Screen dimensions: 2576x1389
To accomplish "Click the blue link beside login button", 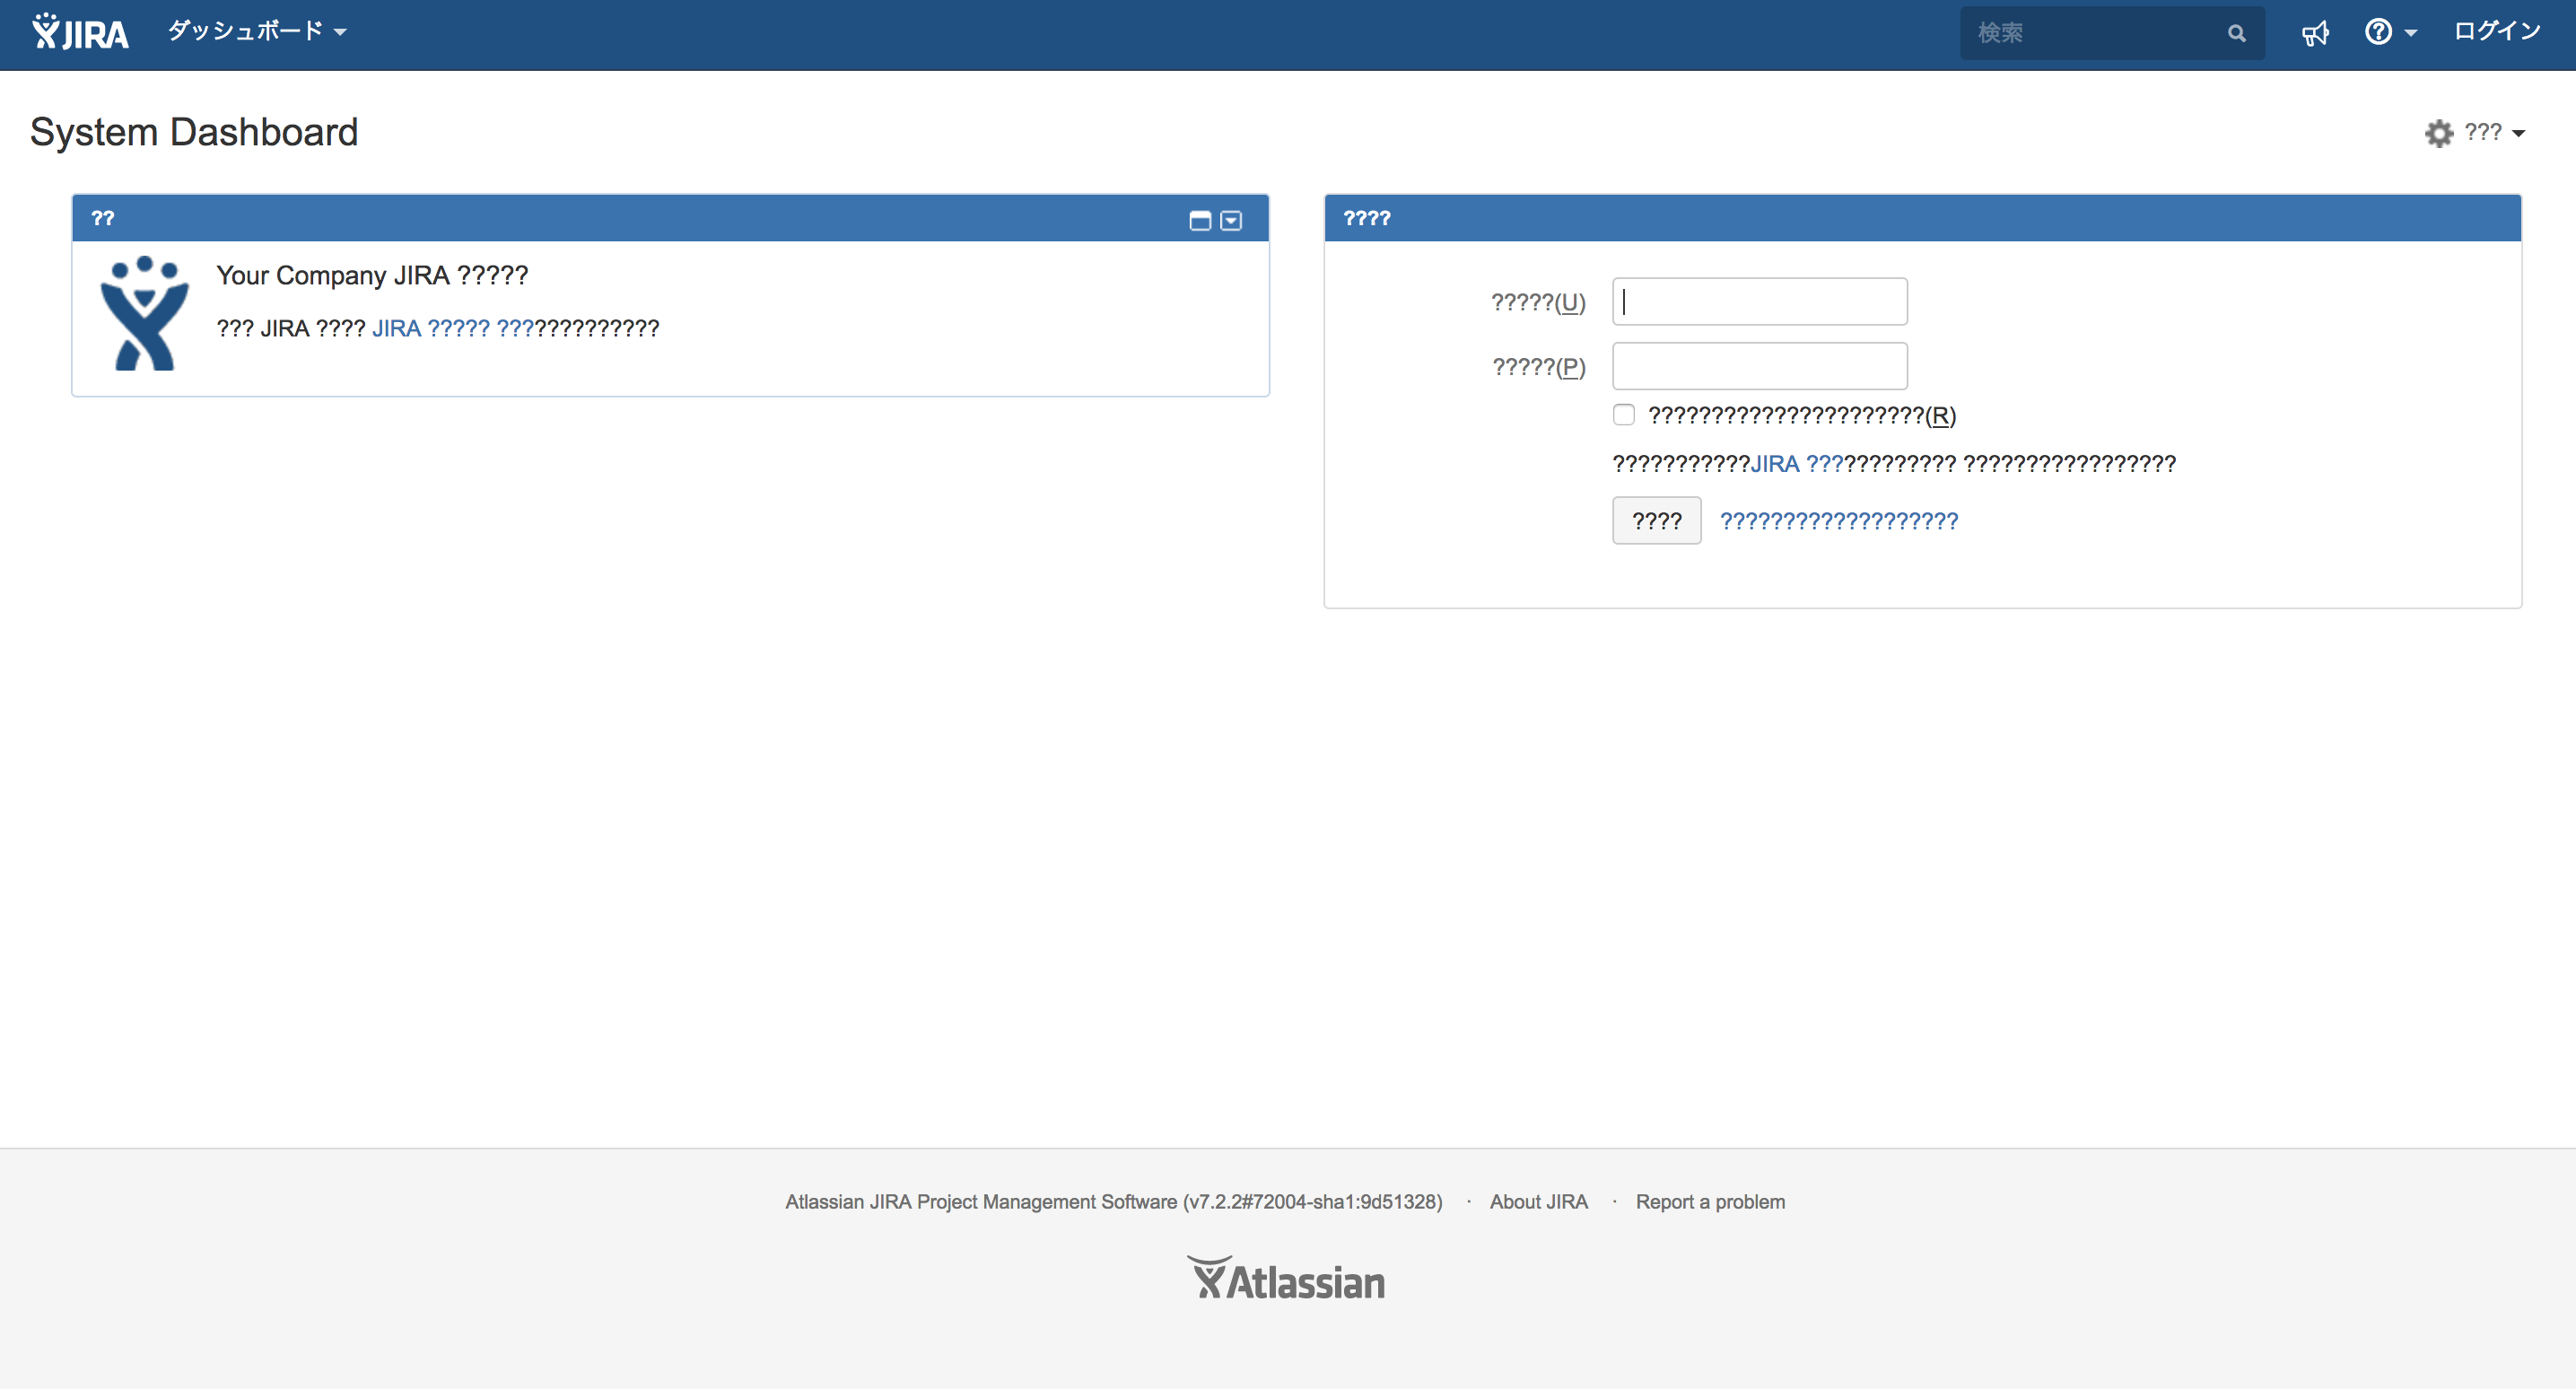I will [x=1838, y=520].
